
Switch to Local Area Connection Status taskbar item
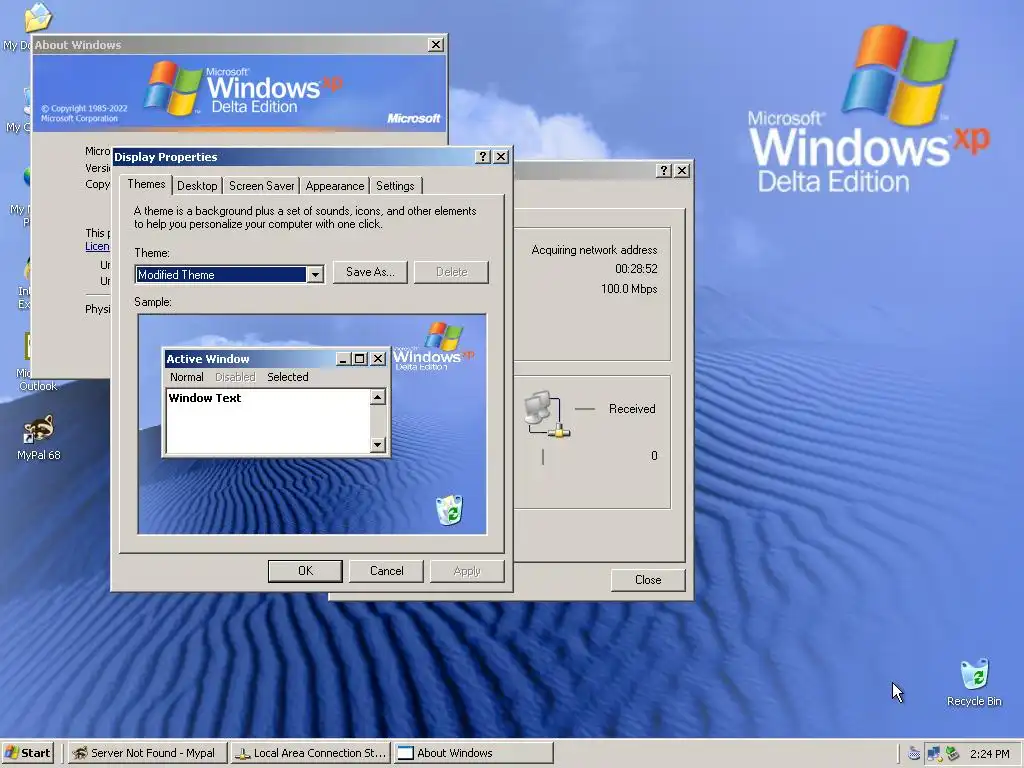pos(311,753)
